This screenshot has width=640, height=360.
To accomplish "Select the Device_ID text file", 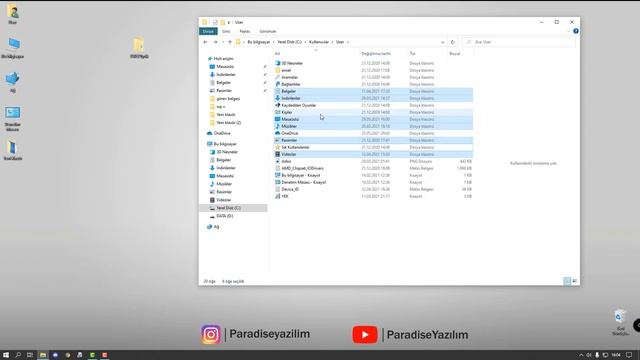I will tap(374, 189).
